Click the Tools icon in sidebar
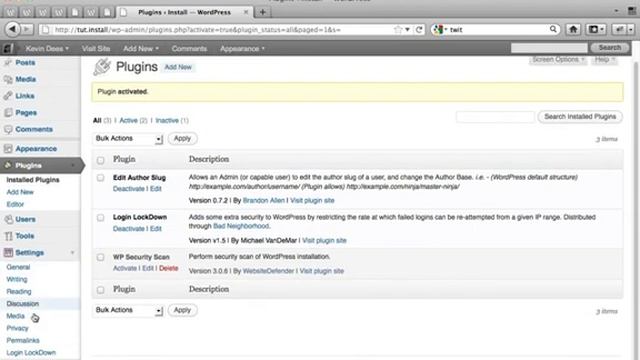This screenshot has width=640, height=360. [8, 236]
